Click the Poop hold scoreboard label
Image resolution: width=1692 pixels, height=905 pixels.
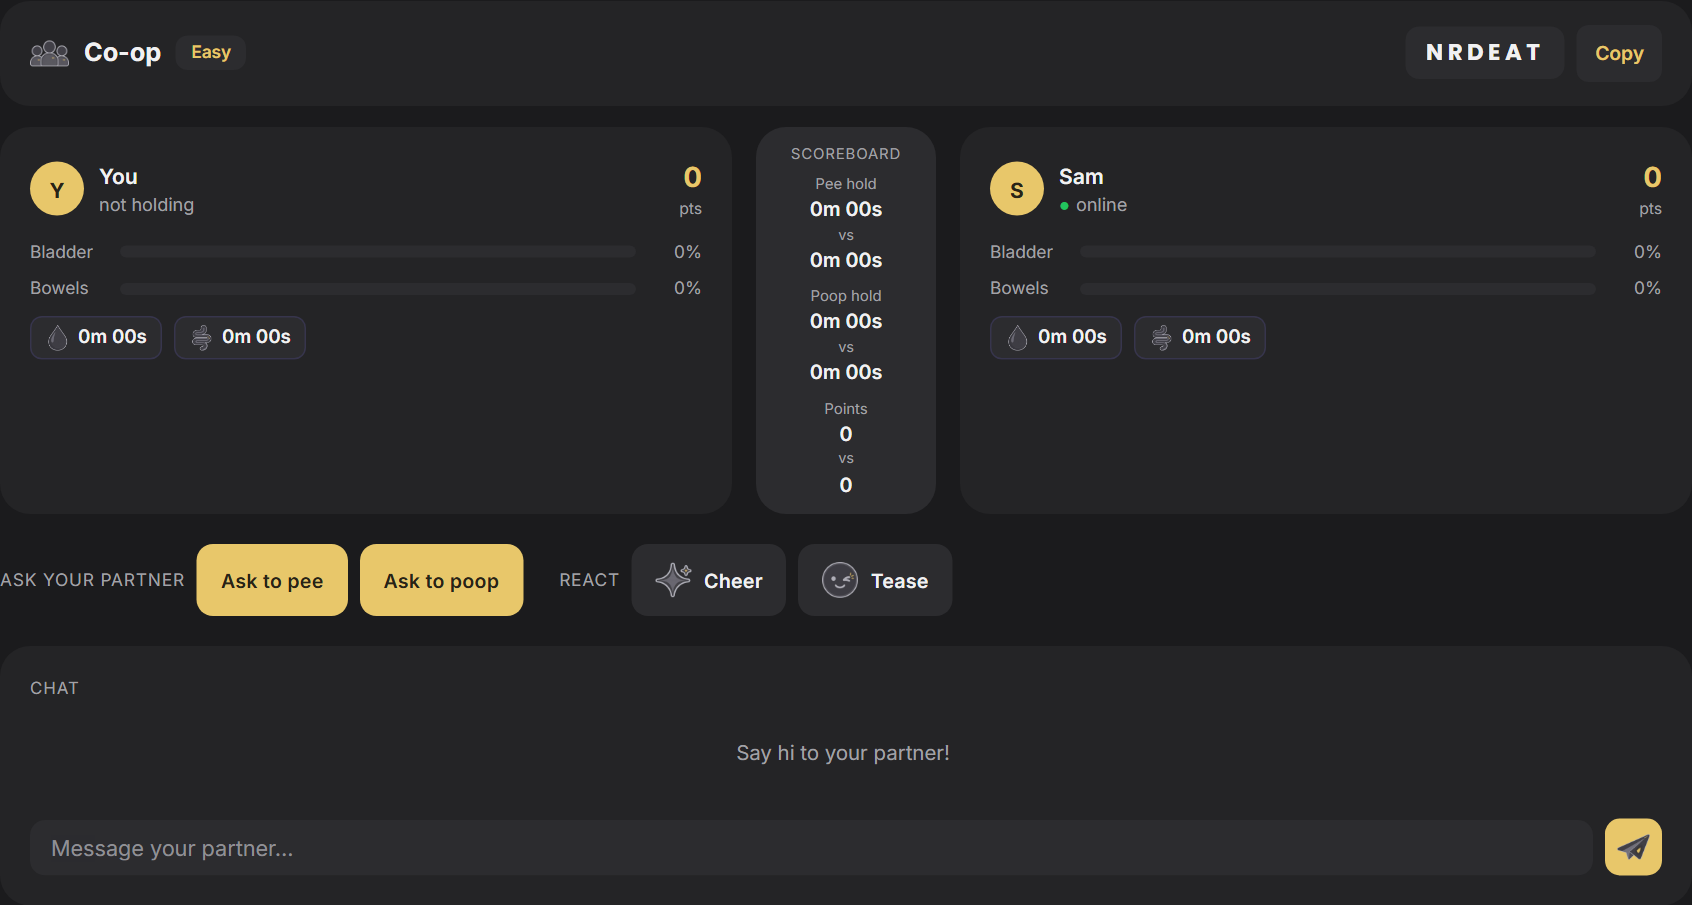(x=846, y=296)
